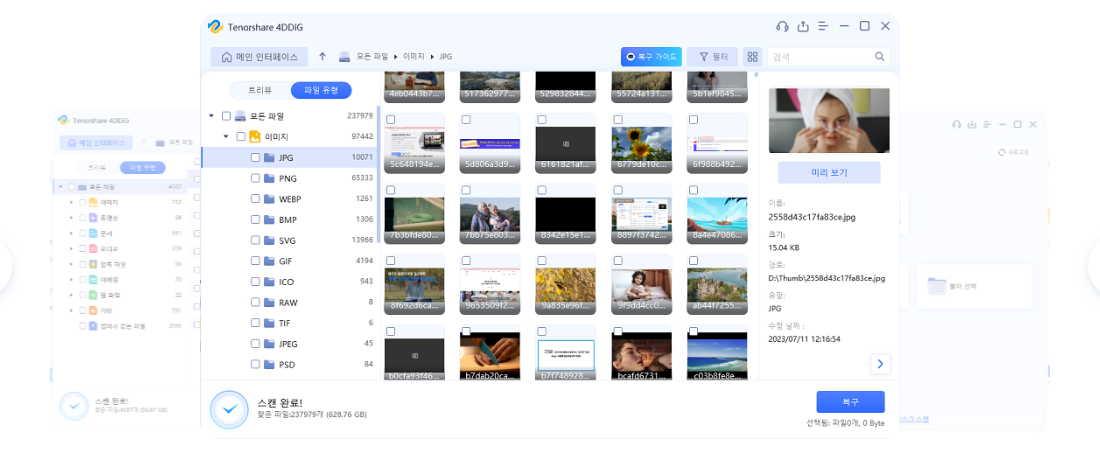Image resolution: width=1100 pixels, height=457 pixels.
Task: Click the 기타 category icon in back window
Action: pyautogui.click(x=93, y=310)
